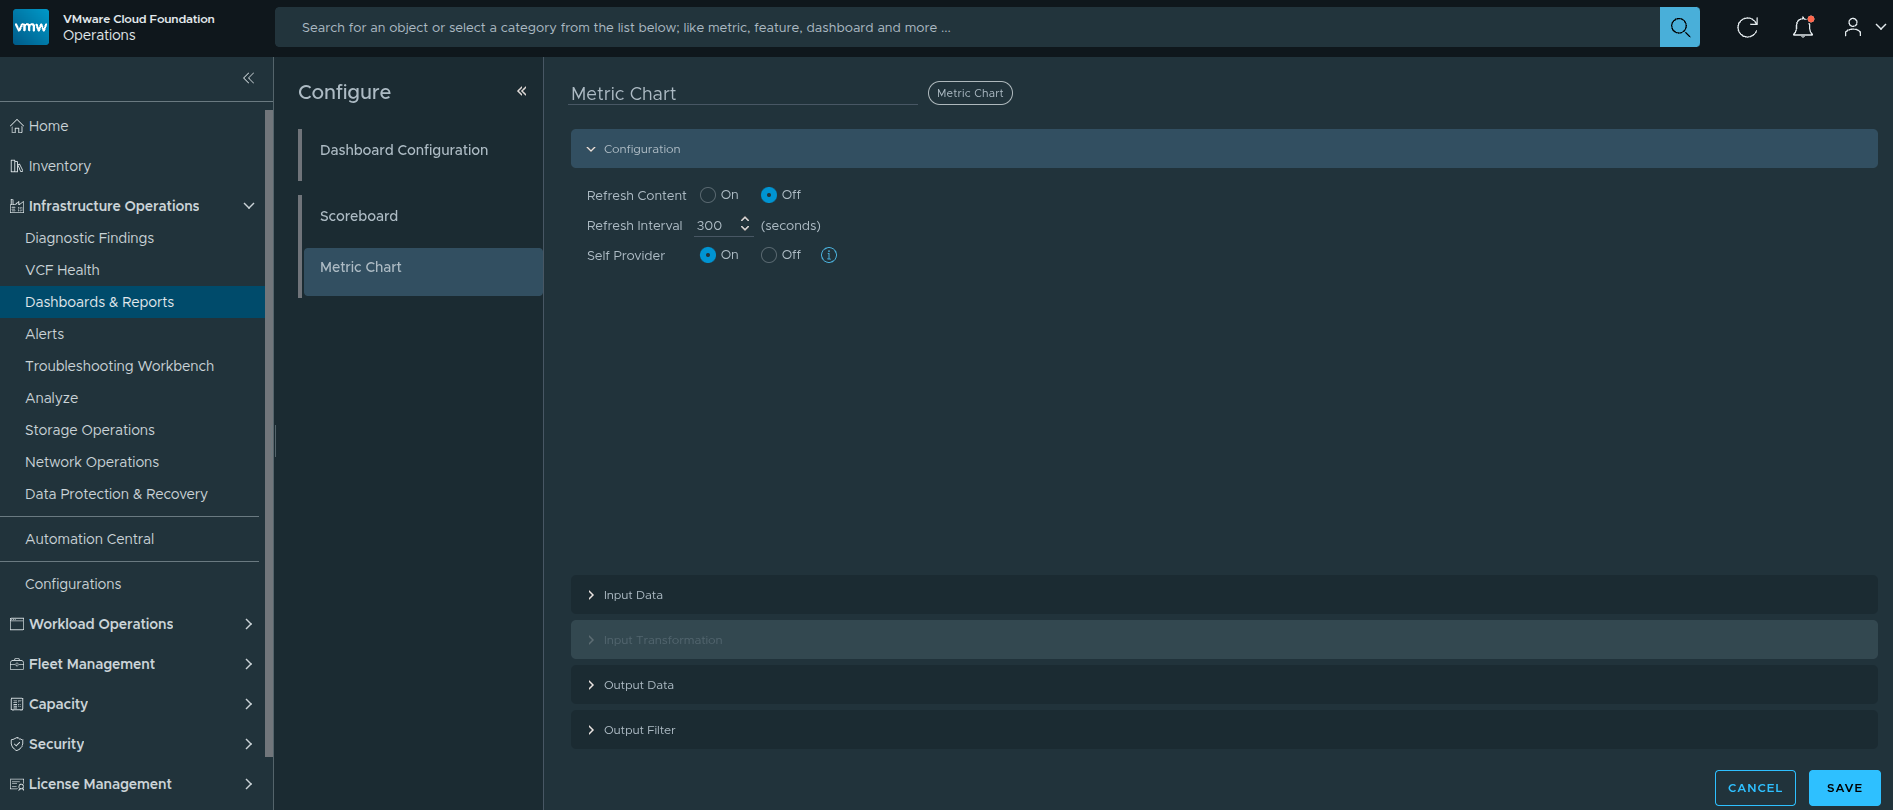Turn Refresh Content On

(708, 195)
